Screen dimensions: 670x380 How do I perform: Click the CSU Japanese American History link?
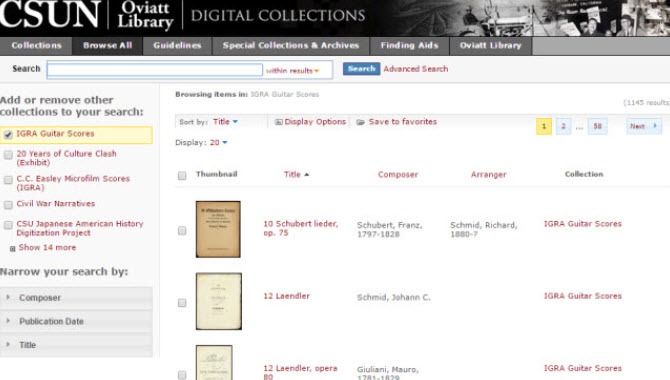click(80, 228)
